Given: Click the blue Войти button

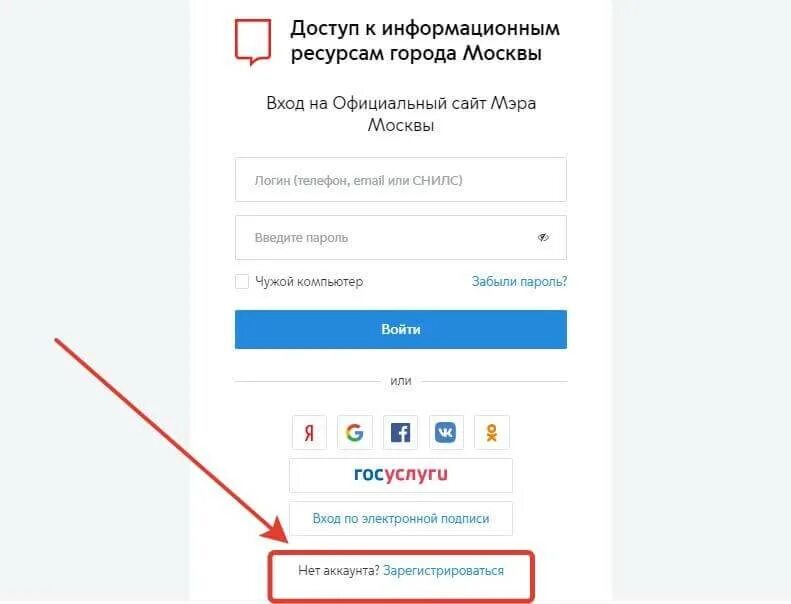Looking at the screenshot, I should (401, 330).
